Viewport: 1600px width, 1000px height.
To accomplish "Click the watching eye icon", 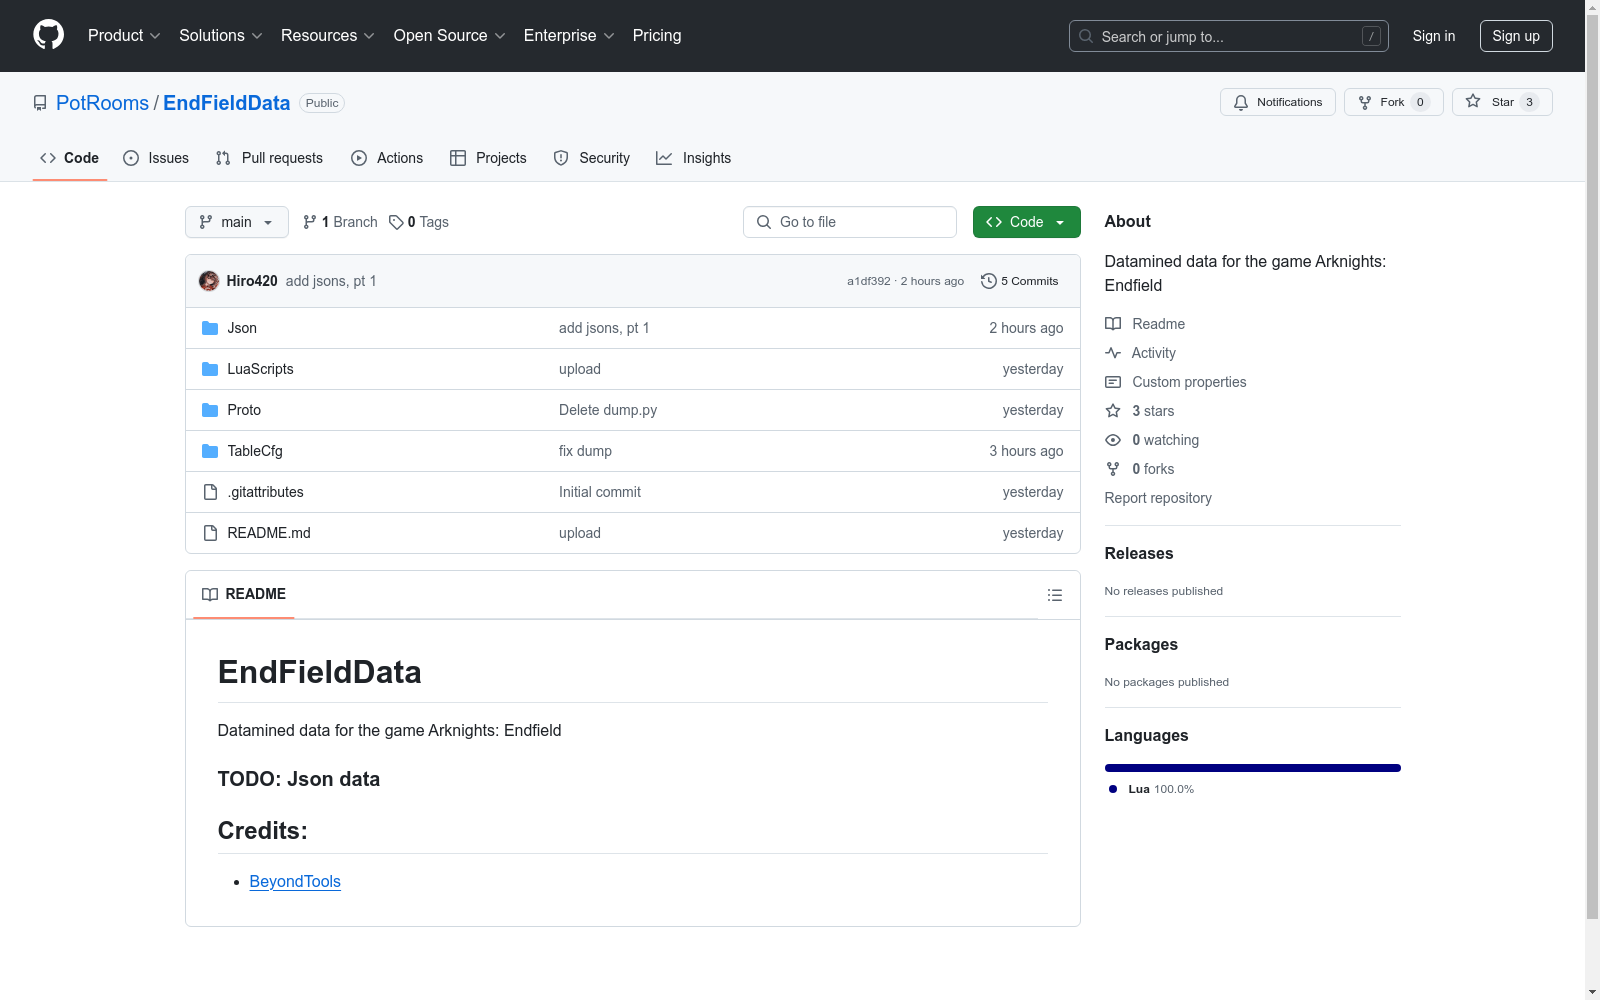I will [x=1113, y=440].
